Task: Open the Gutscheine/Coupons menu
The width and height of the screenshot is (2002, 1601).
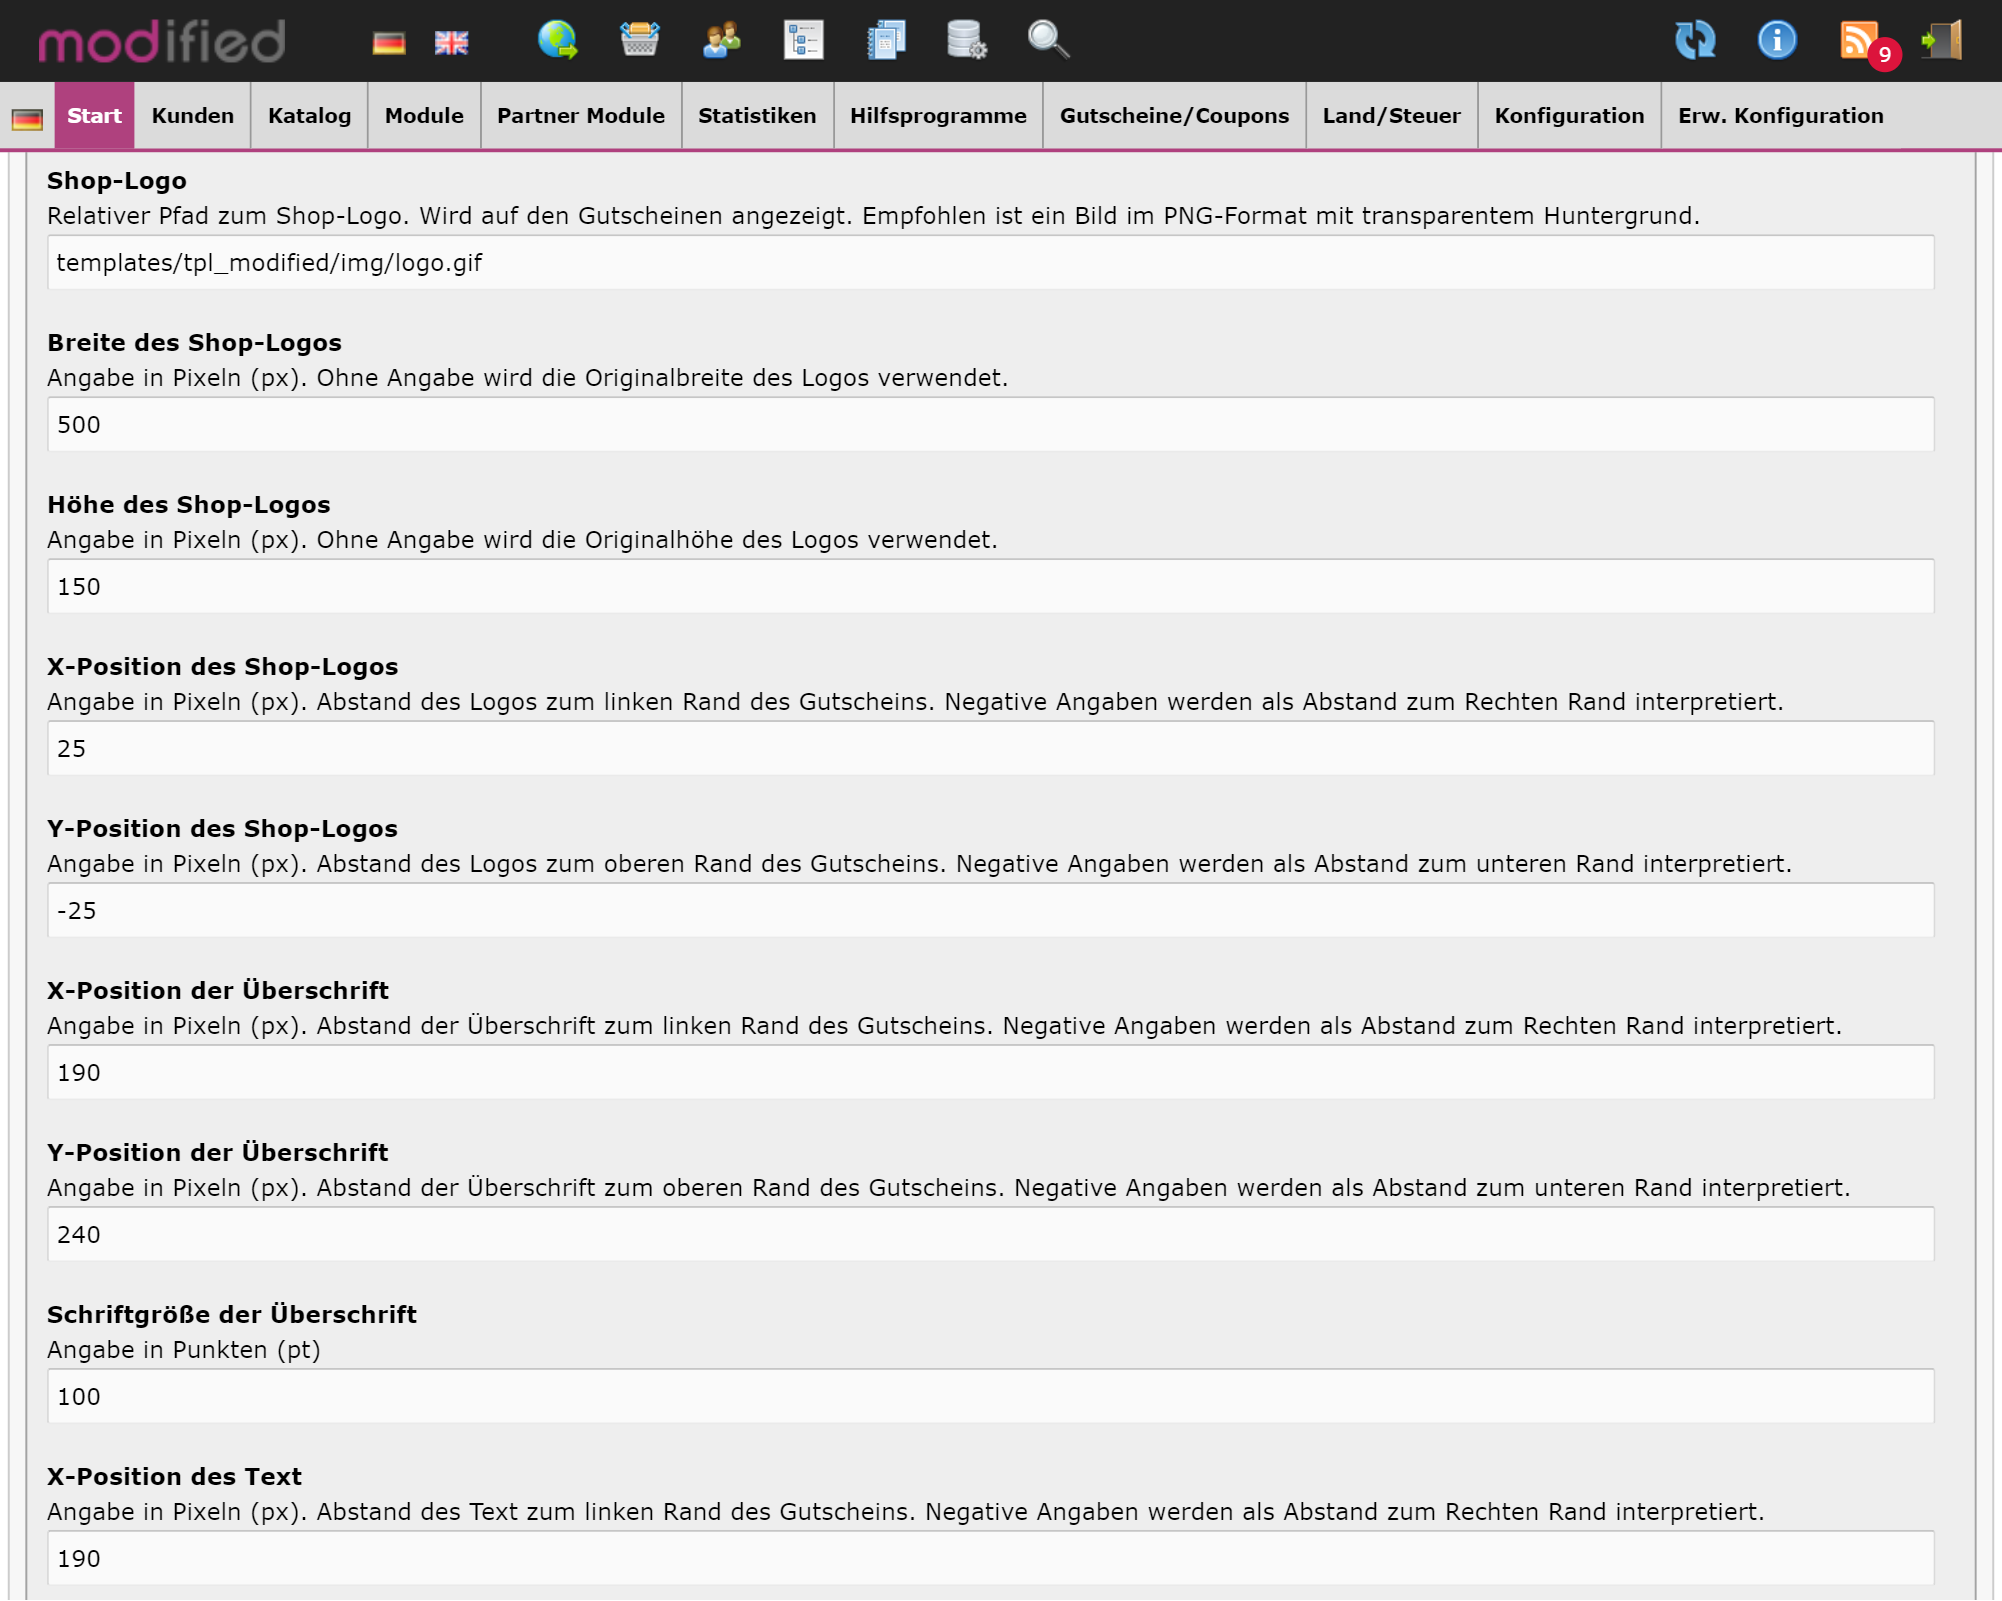Action: click(x=1174, y=116)
